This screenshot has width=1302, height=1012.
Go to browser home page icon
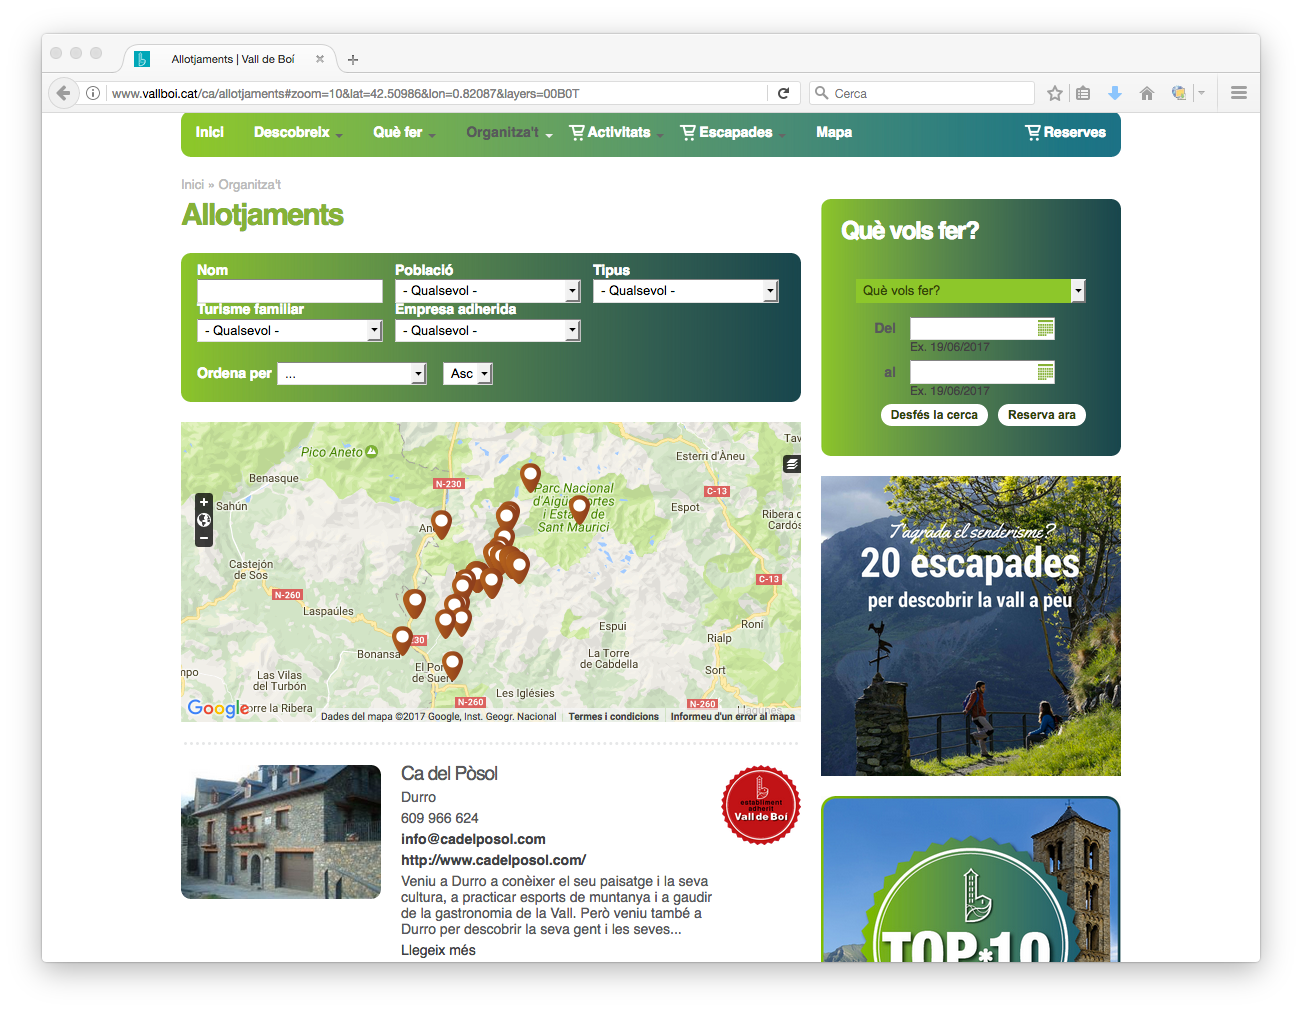[1147, 93]
